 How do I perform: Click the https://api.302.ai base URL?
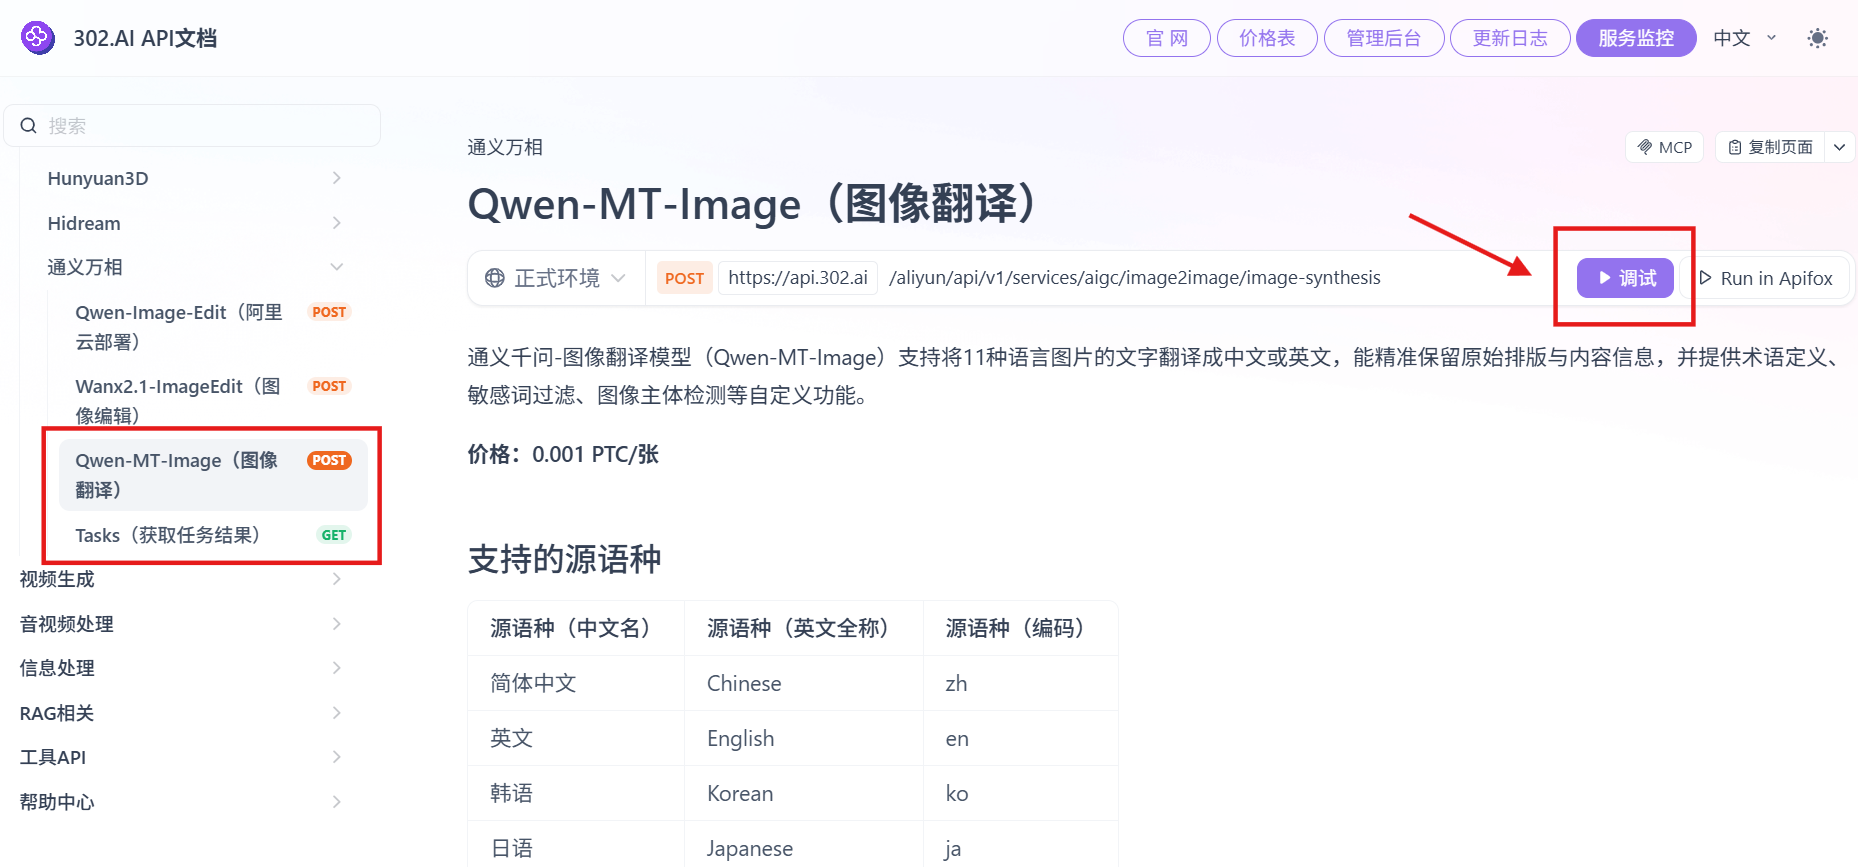tap(797, 278)
